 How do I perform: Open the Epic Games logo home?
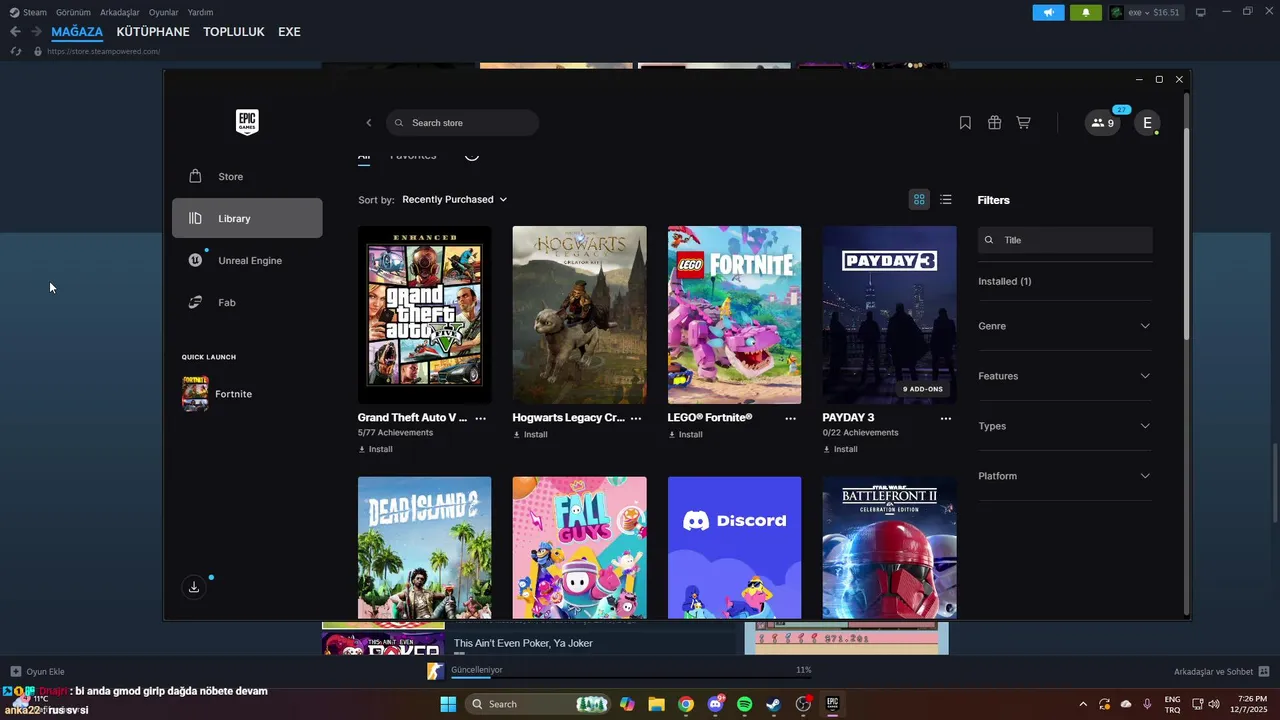[247, 122]
